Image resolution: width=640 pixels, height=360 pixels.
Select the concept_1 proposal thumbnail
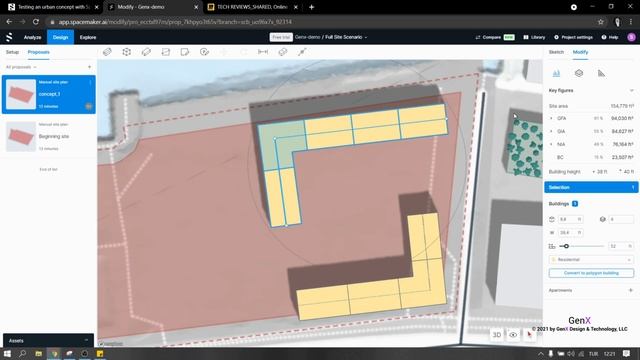pos(21,94)
